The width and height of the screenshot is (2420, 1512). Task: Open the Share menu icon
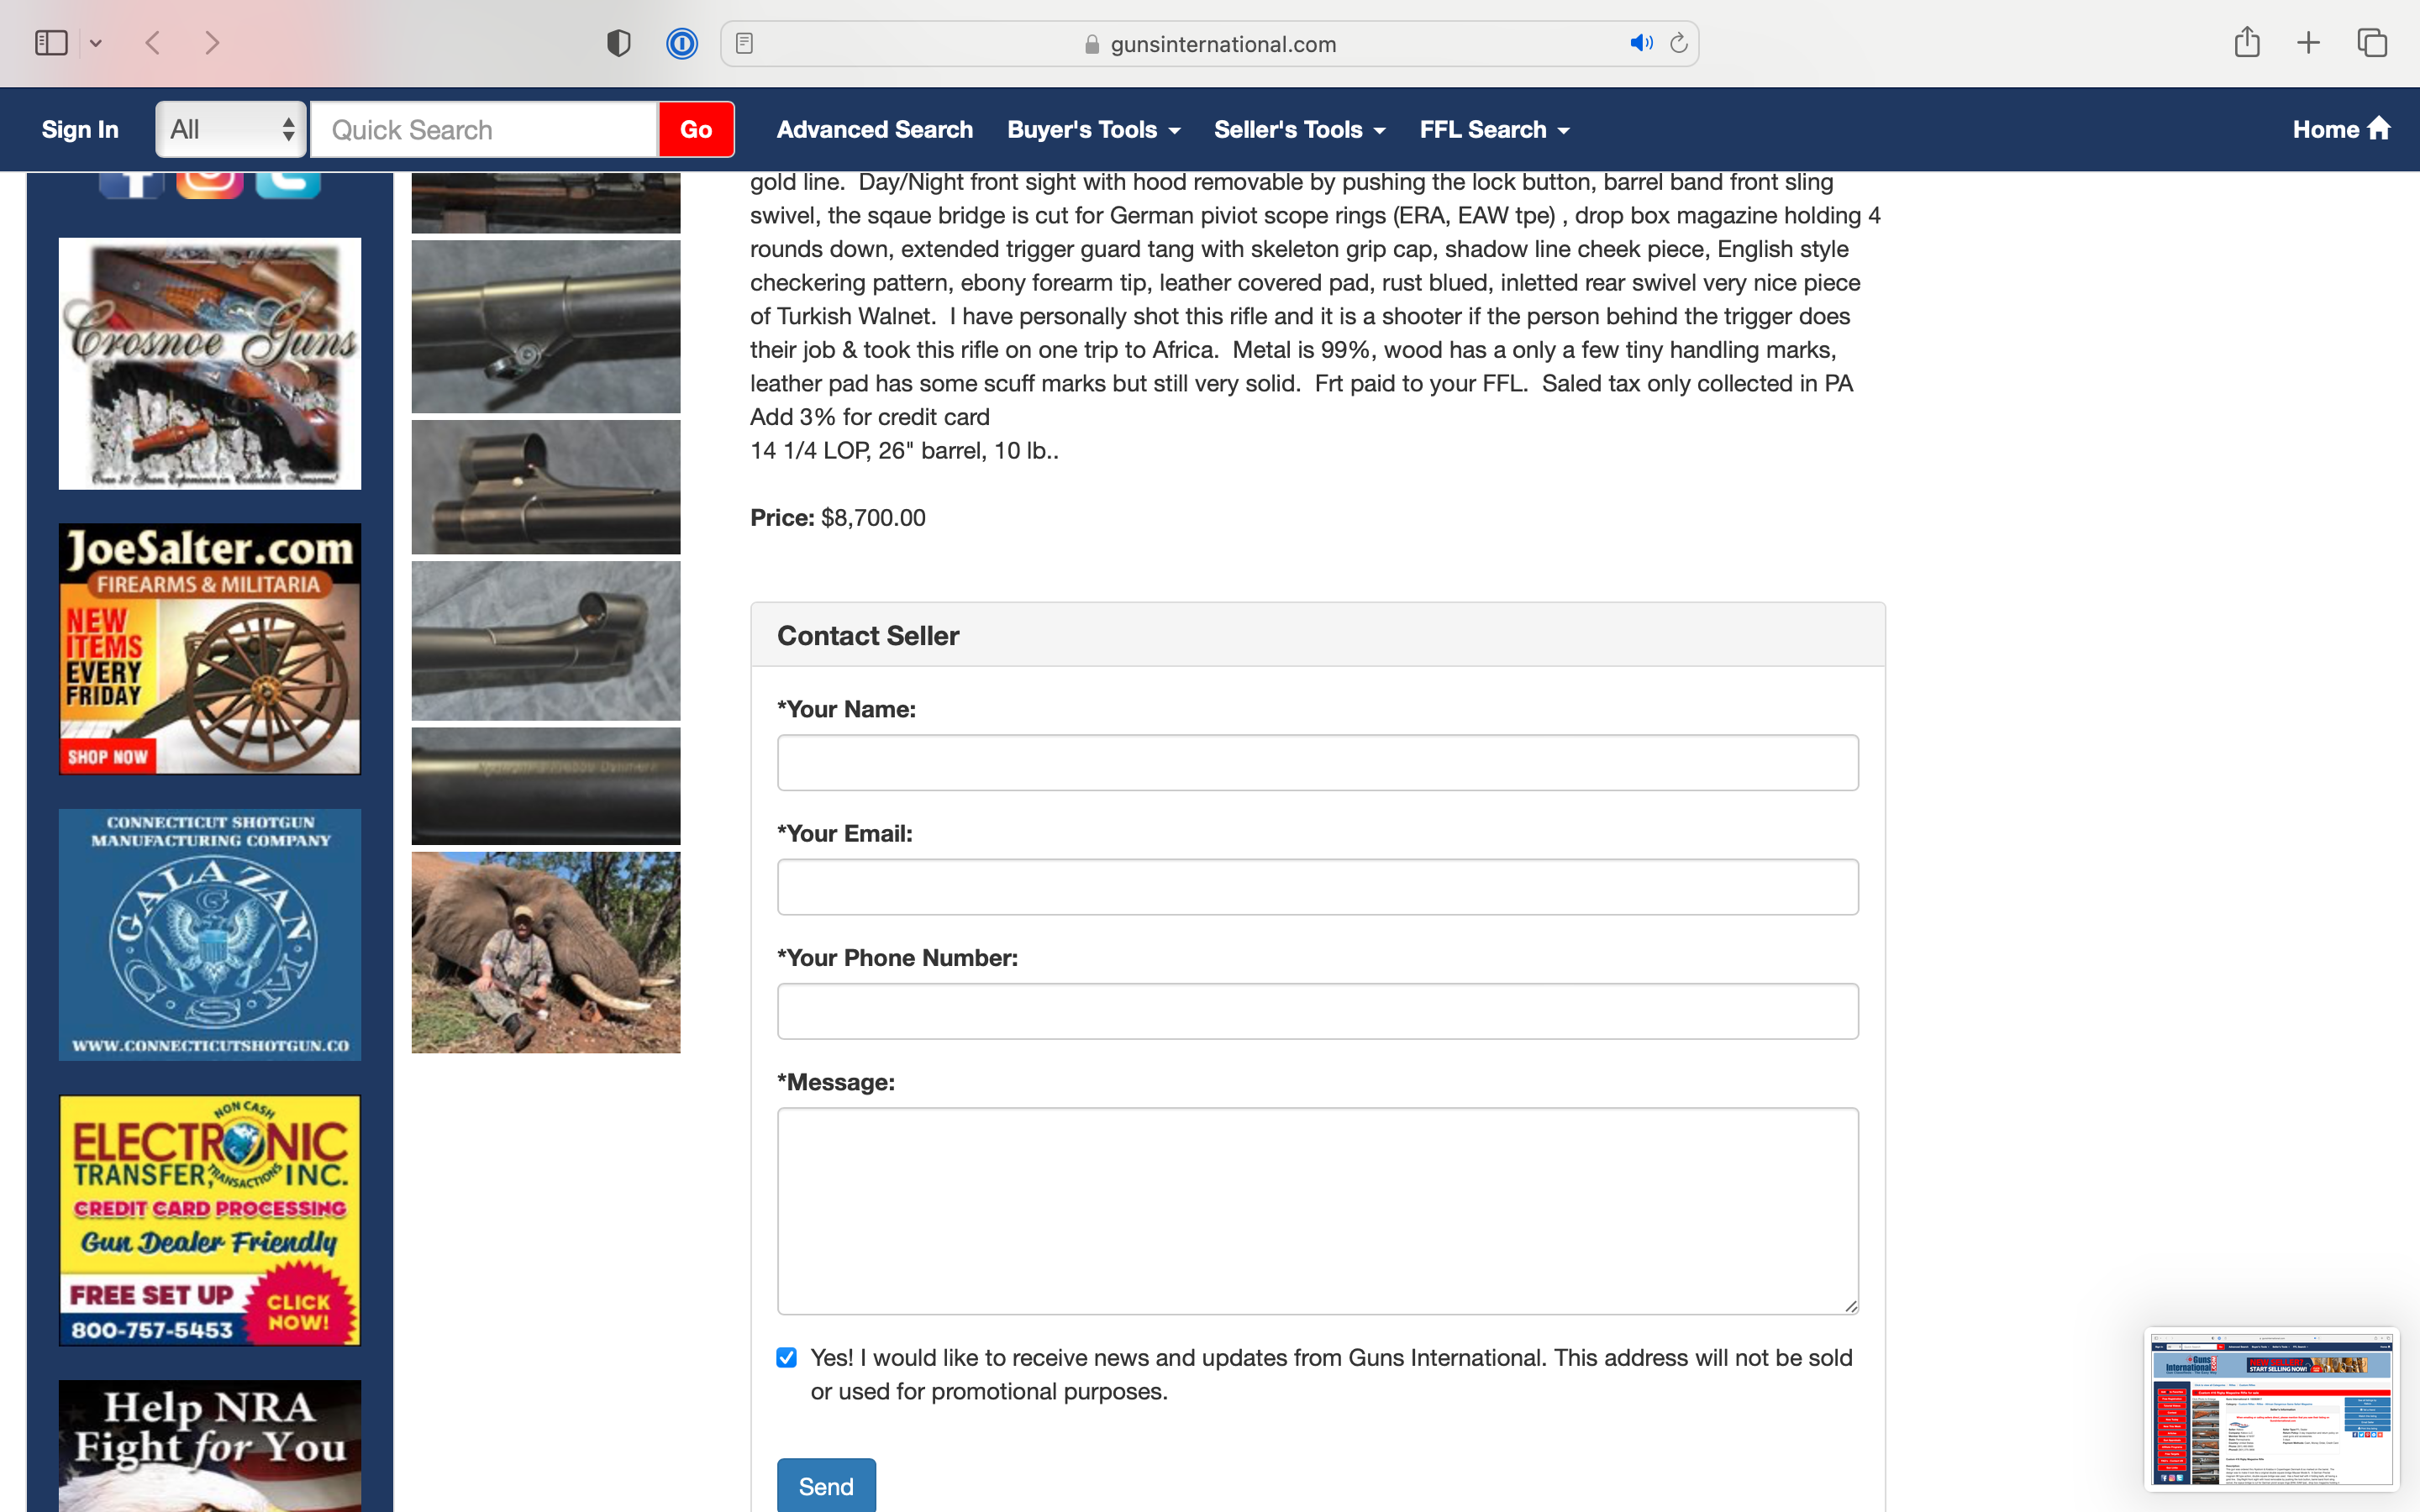click(x=2247, y=42)
